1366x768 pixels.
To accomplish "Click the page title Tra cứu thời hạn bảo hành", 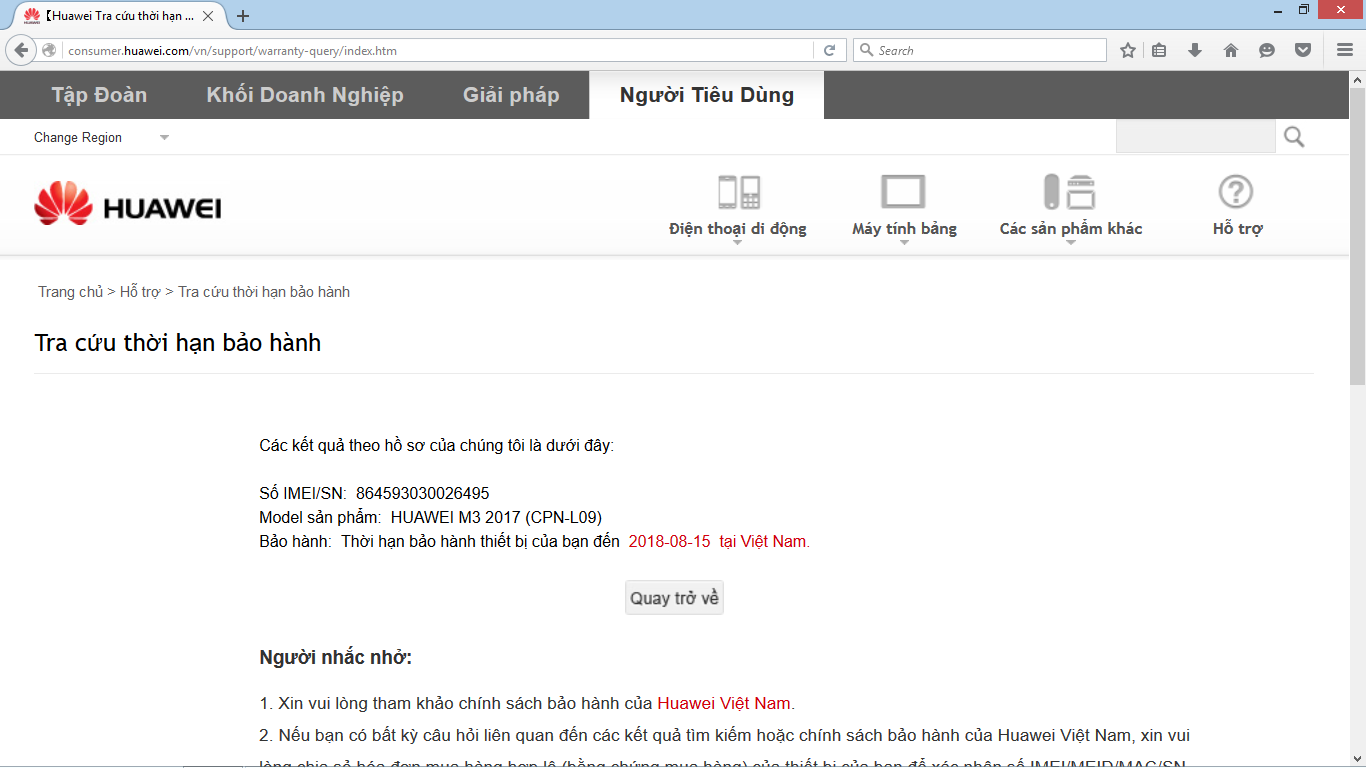I will click(x=178, y=343).
